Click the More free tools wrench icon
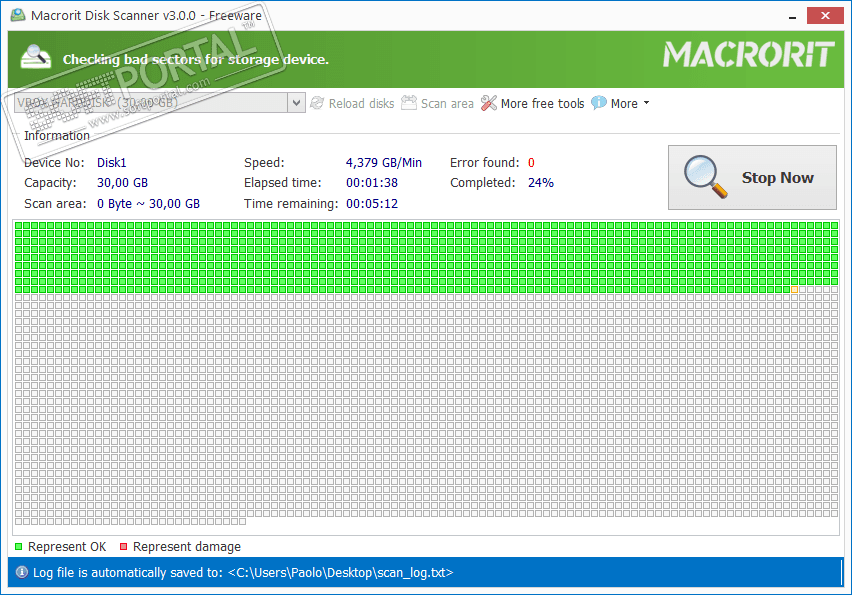Screen dimensions: 852x595 (488, 103)
